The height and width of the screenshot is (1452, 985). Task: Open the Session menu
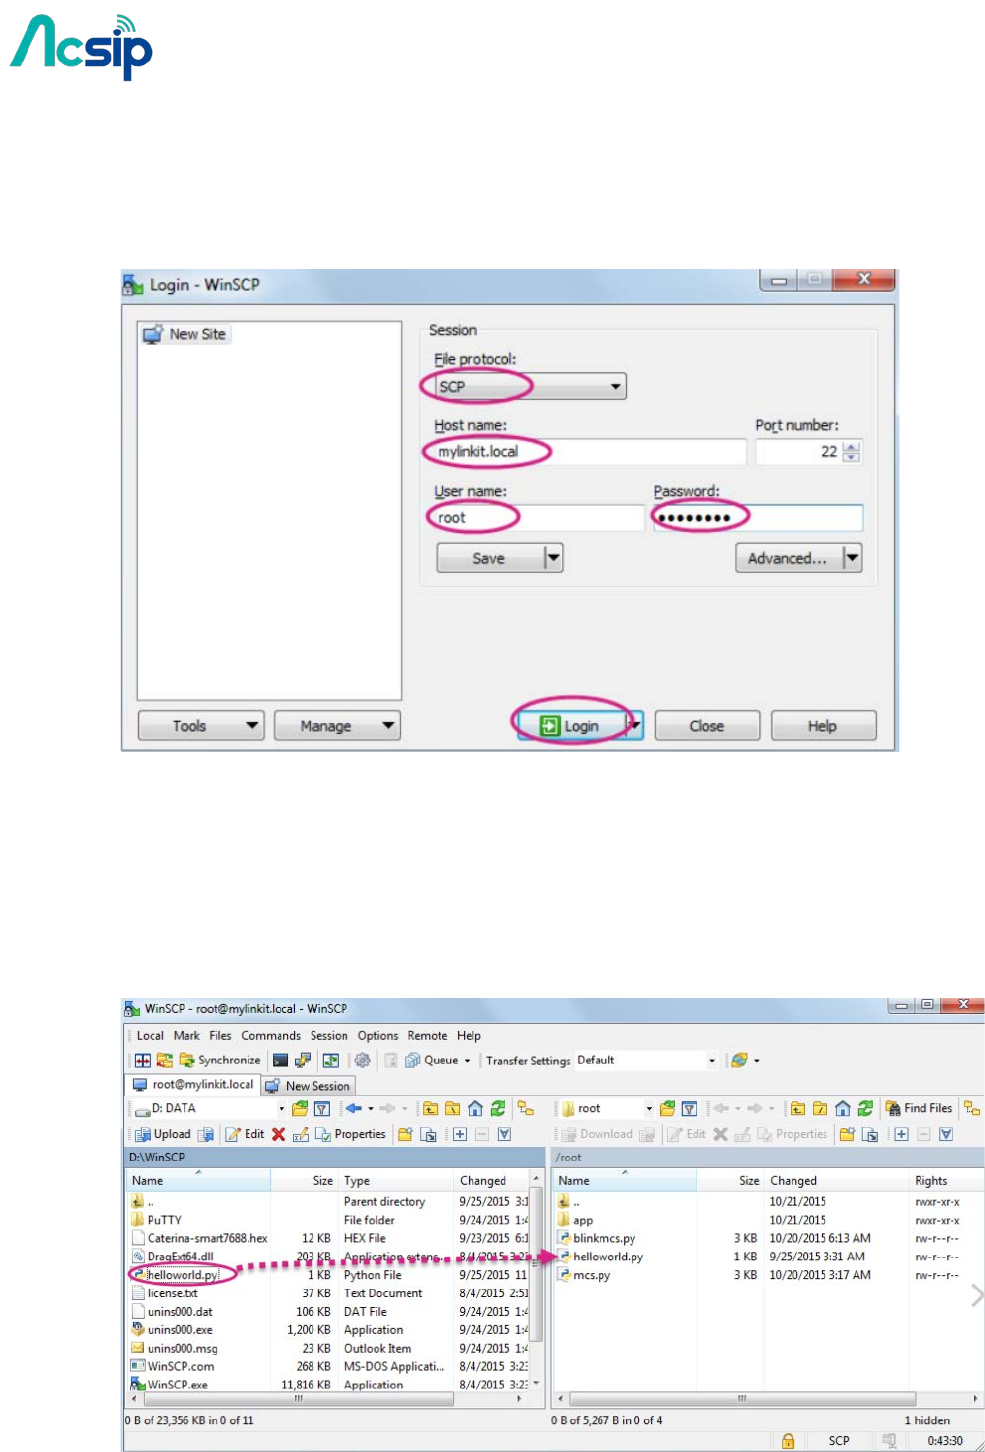[329, 1036]
